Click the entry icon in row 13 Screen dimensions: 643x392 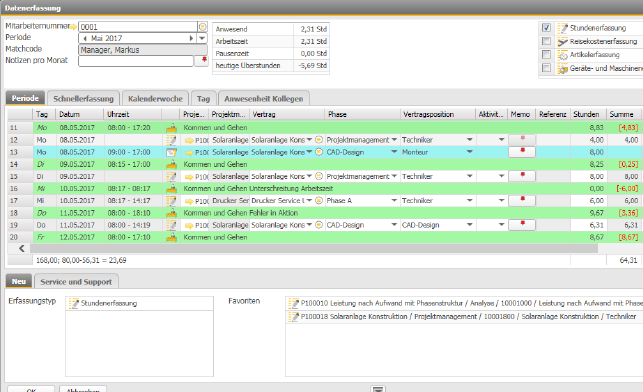tap(171, 152)
